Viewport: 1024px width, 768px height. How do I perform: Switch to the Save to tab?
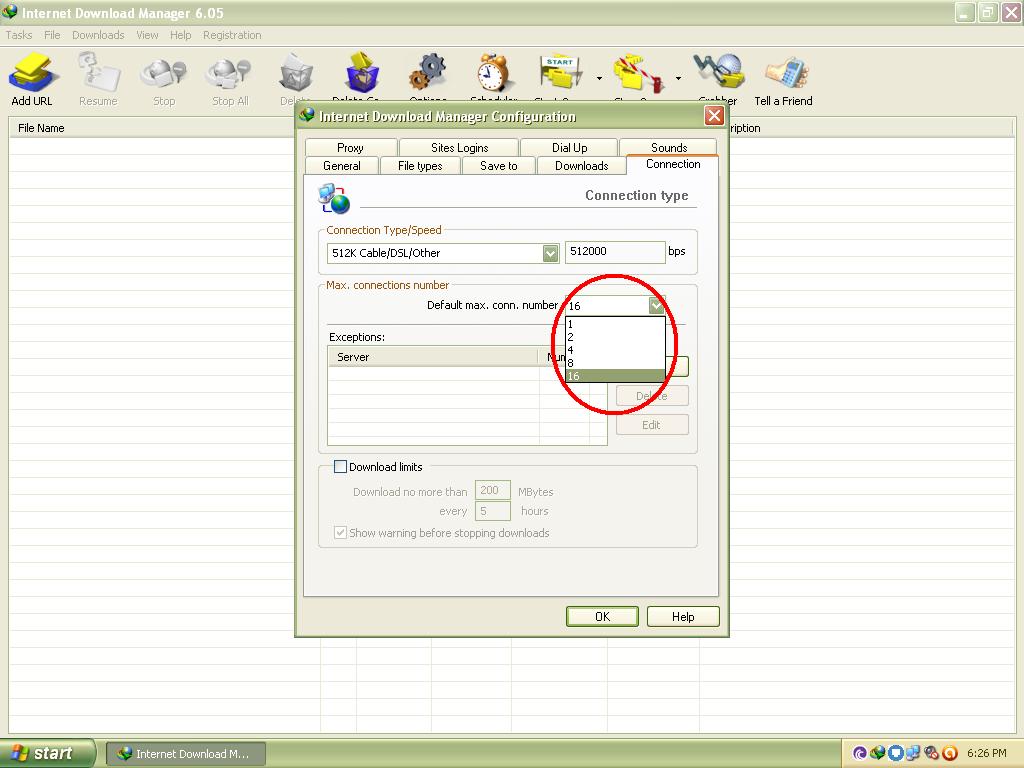498,166
